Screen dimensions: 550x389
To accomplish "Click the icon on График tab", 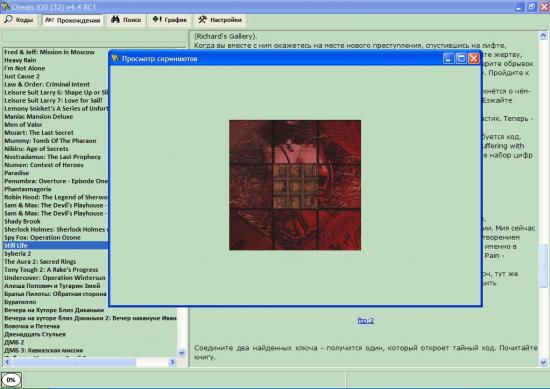I will point(157,19).
